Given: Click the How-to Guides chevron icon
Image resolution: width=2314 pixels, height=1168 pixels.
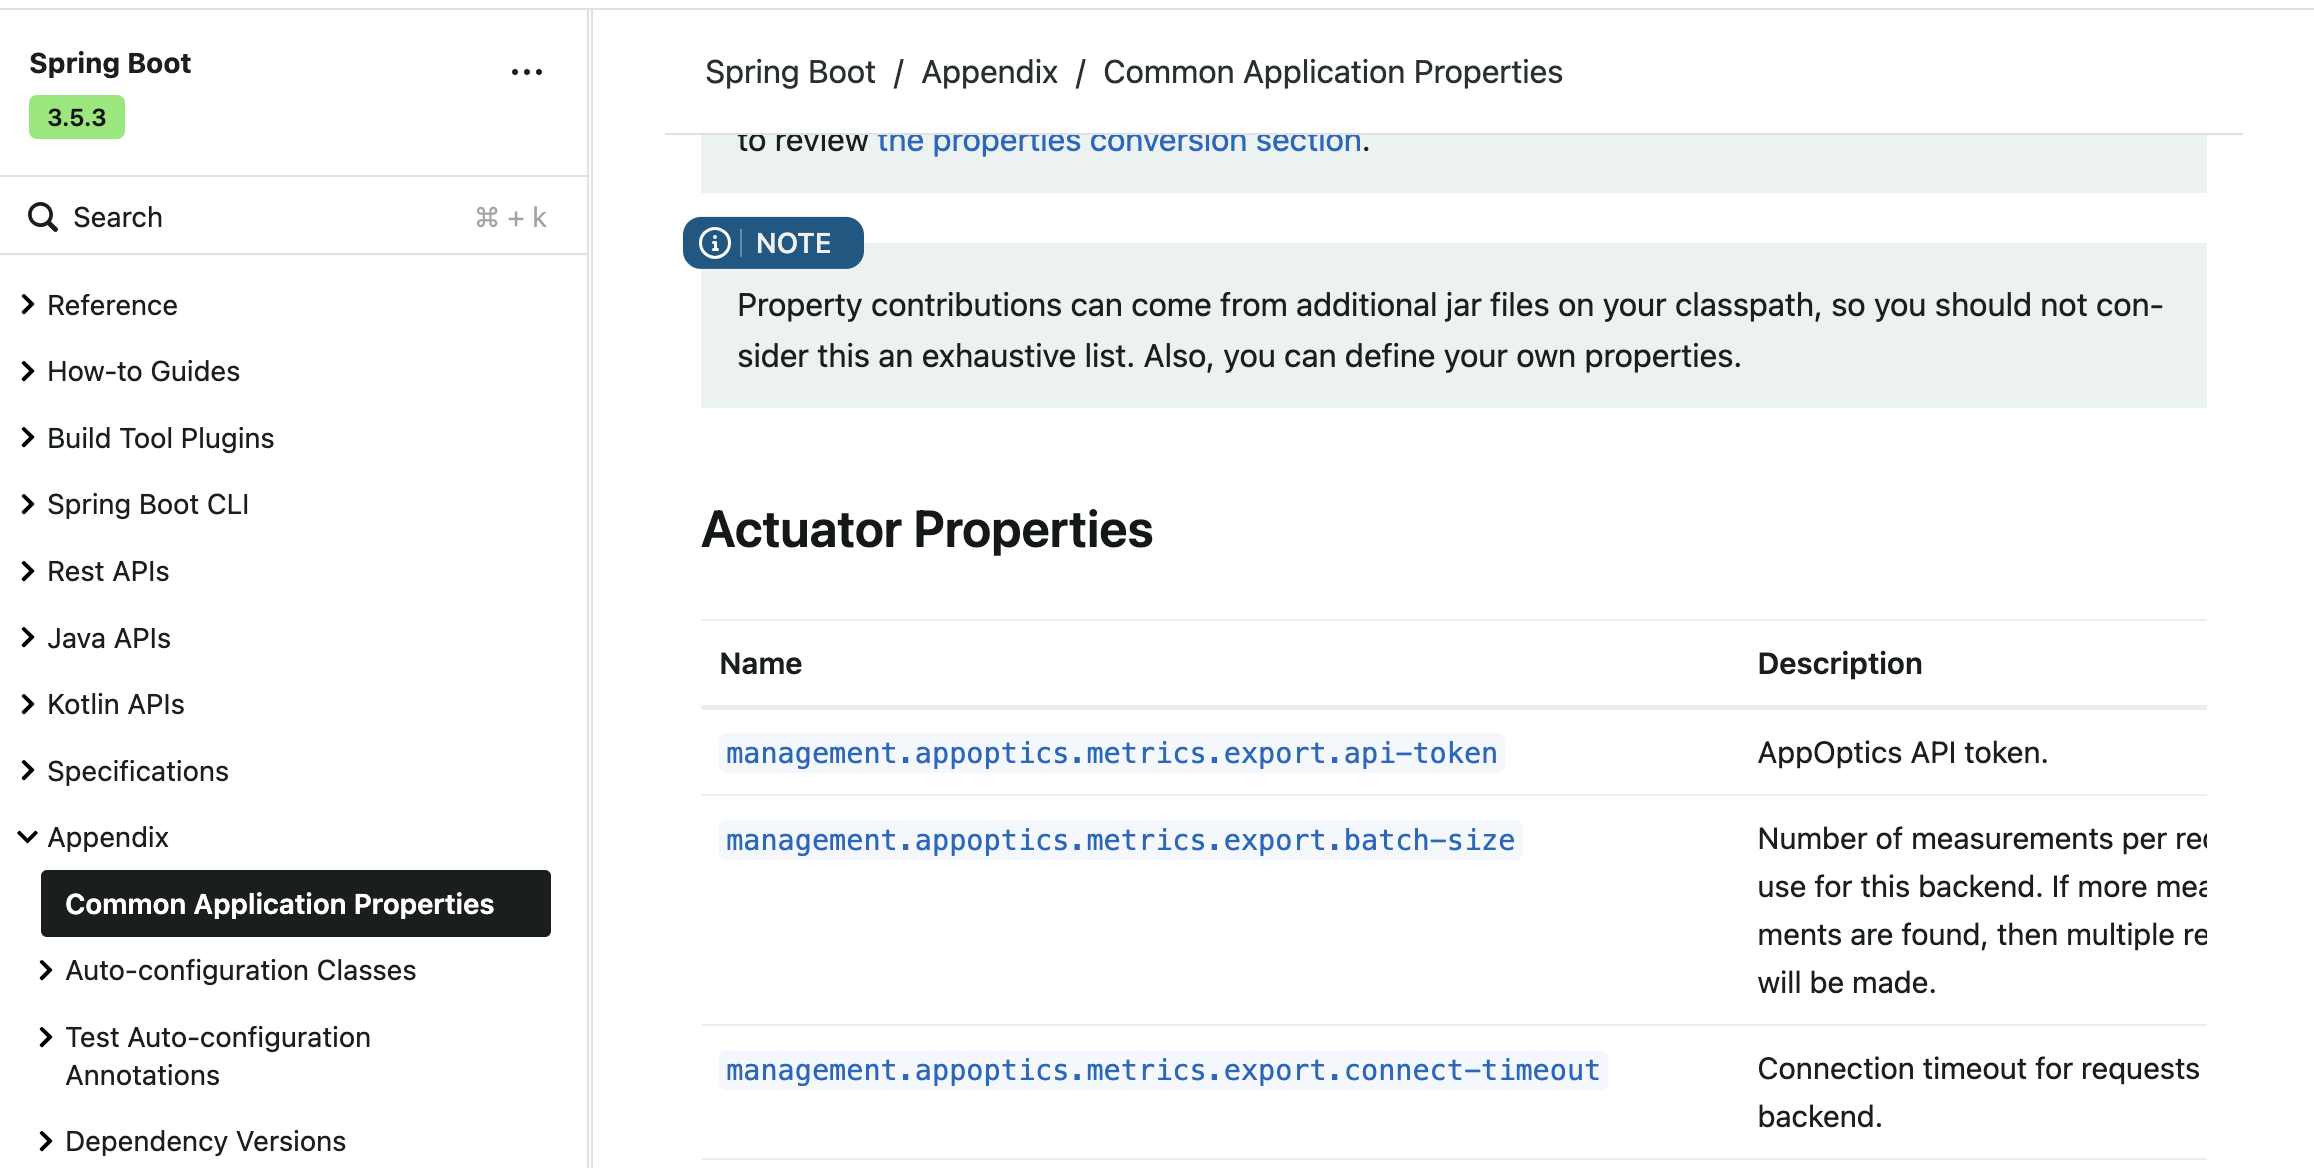Looking at the screenshot, I should coord(27,370).
